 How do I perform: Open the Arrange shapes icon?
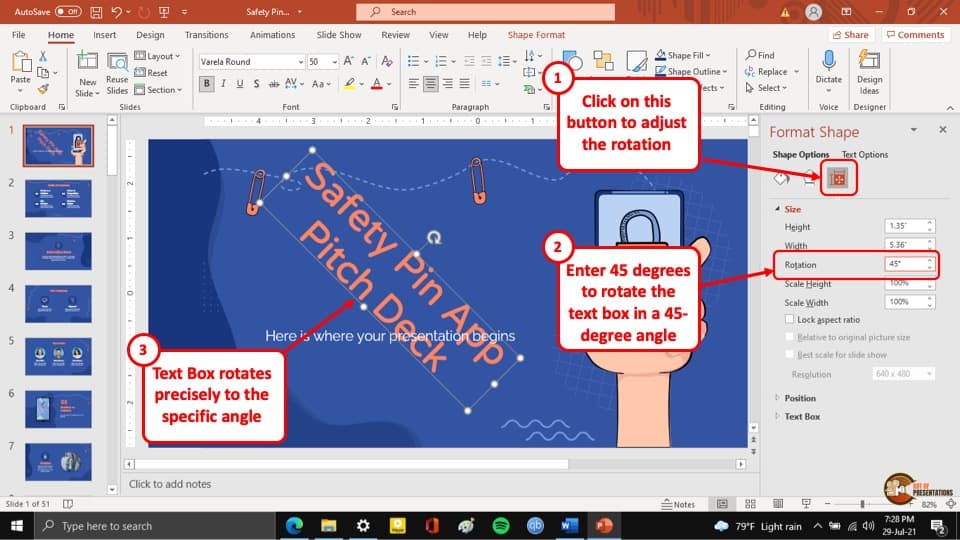603,61
